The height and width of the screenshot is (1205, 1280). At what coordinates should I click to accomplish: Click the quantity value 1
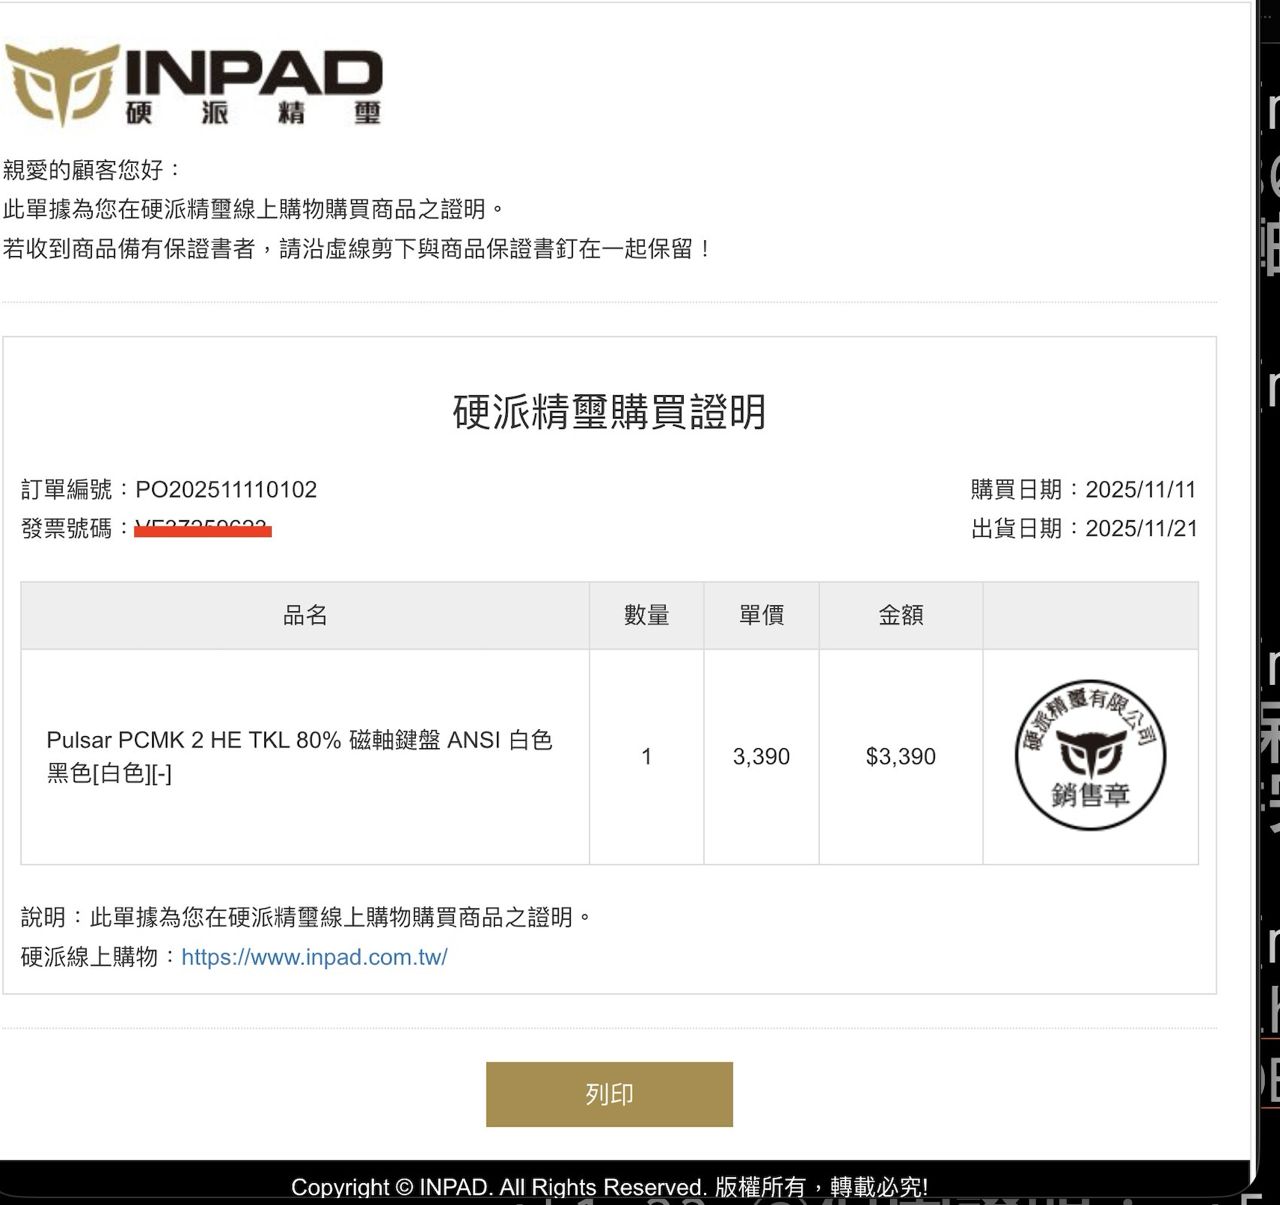646,757
